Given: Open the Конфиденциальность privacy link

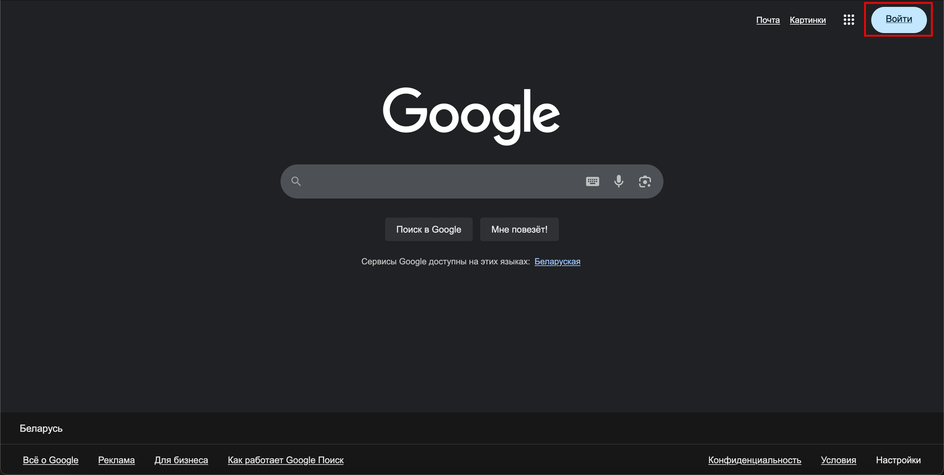Looking at the screenshot, I should coord(754,460).
